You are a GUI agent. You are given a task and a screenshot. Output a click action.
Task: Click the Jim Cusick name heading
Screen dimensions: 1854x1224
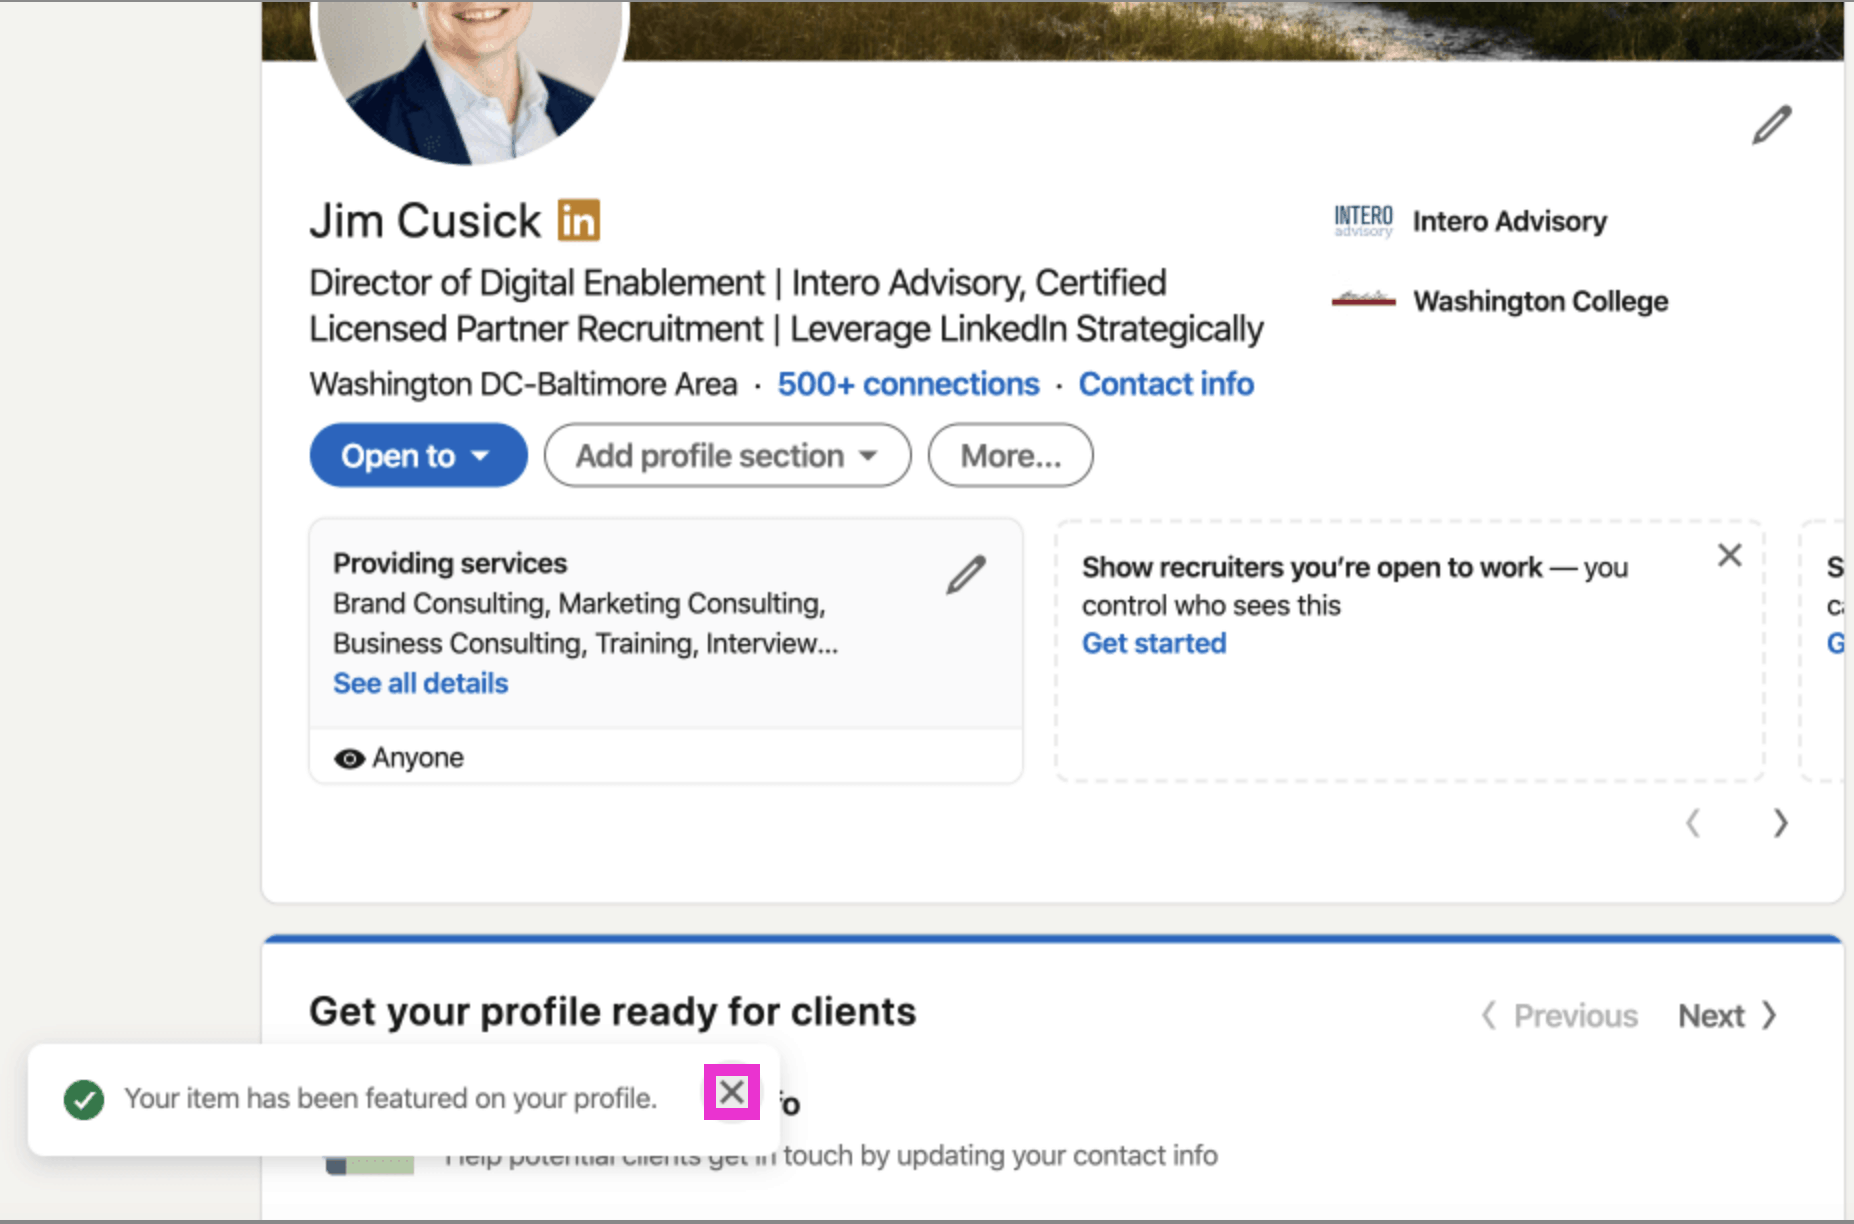tap(425, 221)
